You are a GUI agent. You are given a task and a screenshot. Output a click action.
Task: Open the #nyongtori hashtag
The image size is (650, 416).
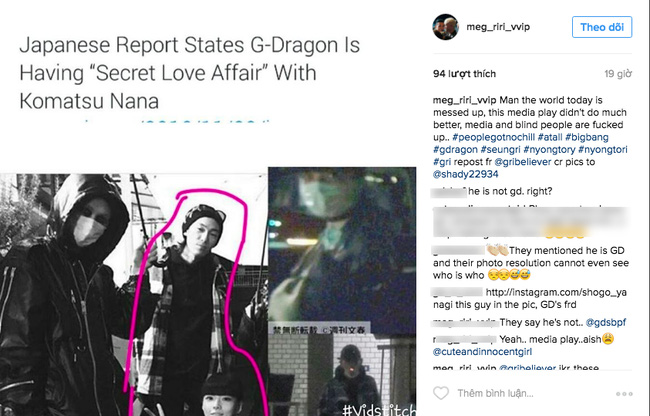(603, 150)
